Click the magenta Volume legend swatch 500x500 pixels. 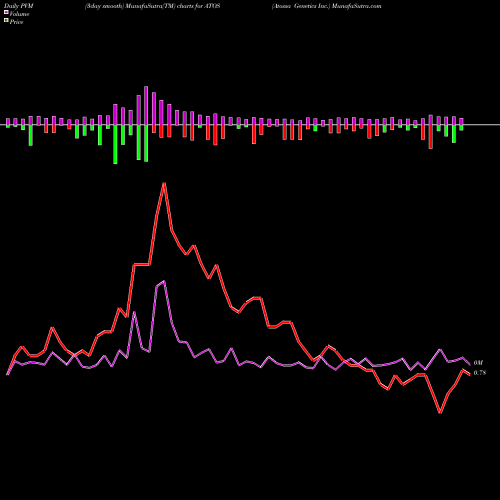pyautogui.click(x=6, y=13)
